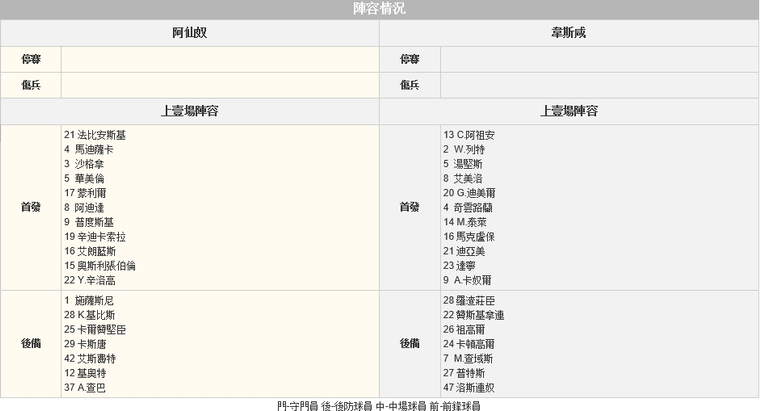760x411 pixels.
Task: Select substitute 29 卡斯唐
Action: pos(85,345)
